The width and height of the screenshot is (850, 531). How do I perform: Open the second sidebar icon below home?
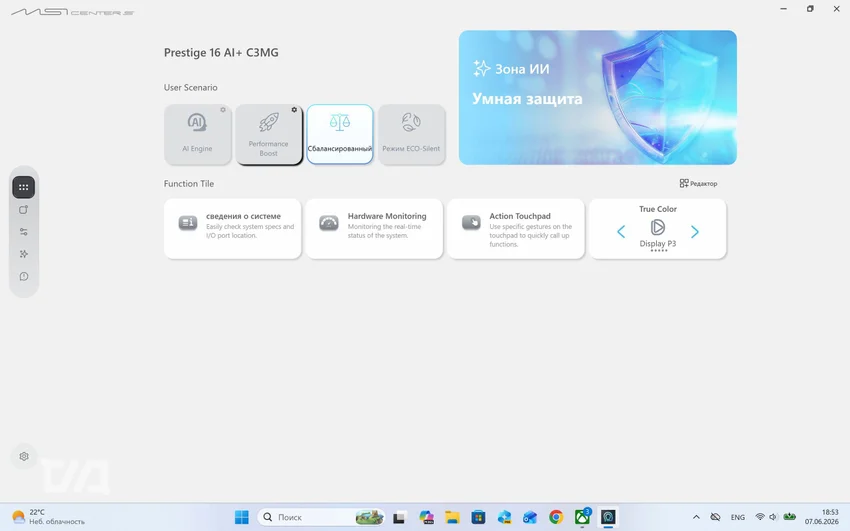pos(23,210)
